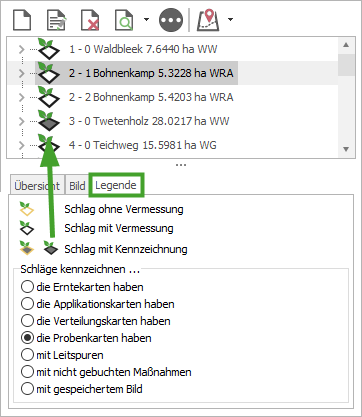Click dark filled Schlag mit Kennzeichnung icon

tap(51, 248)
